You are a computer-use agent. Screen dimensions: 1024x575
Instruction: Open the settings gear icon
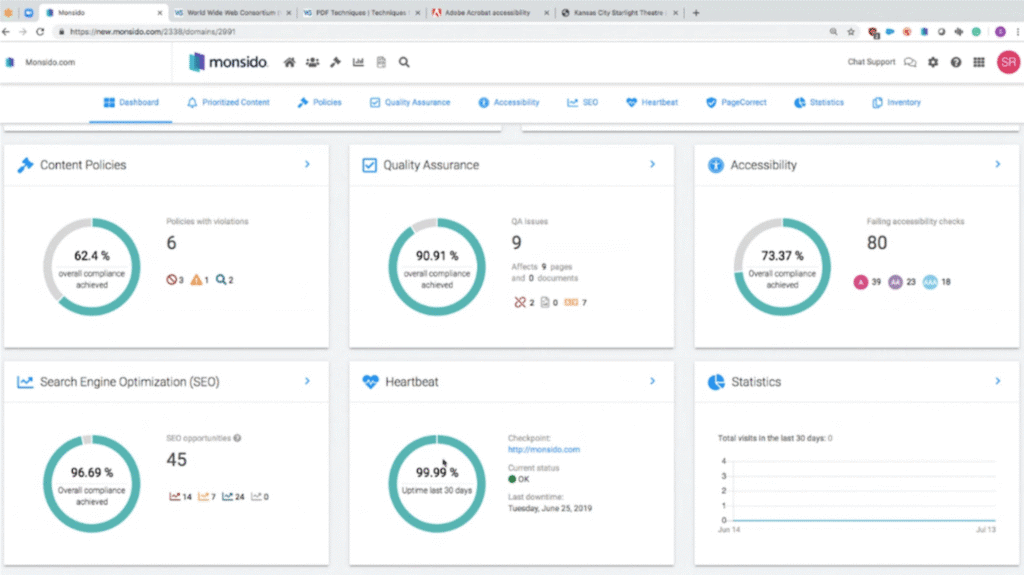point(933,62)
